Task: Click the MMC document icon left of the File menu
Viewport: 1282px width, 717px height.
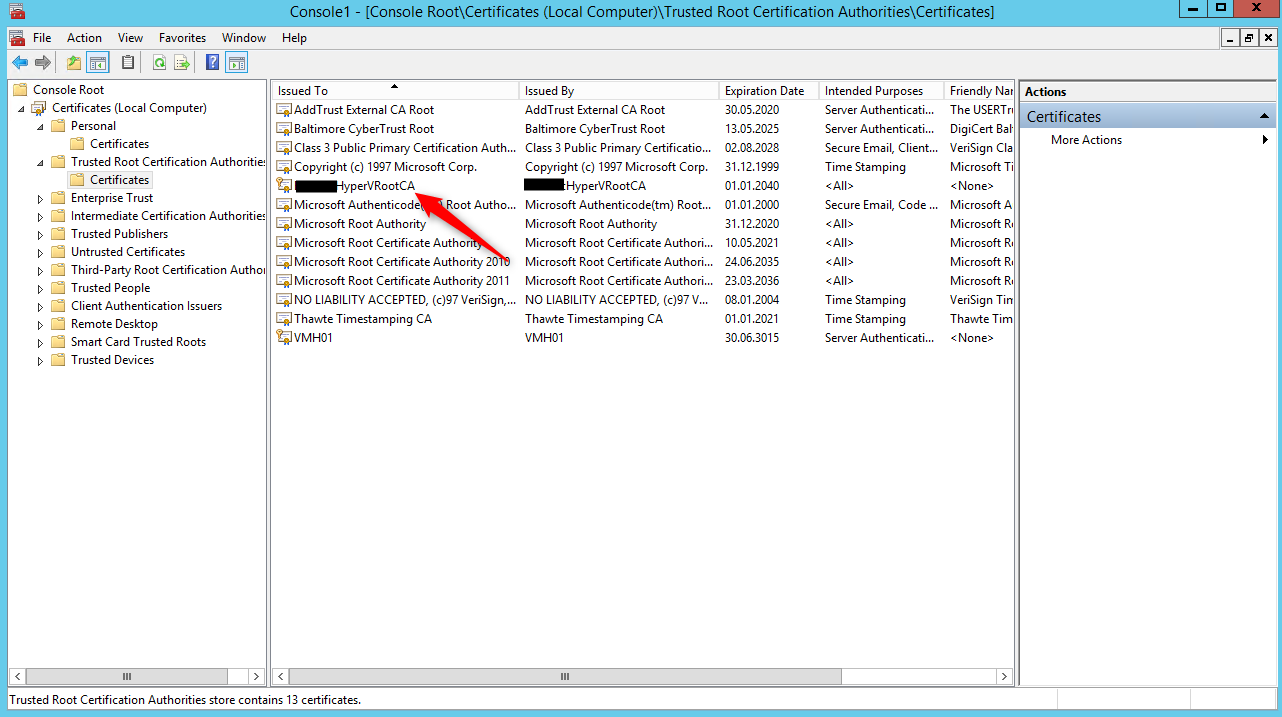Action: point(17,38)
